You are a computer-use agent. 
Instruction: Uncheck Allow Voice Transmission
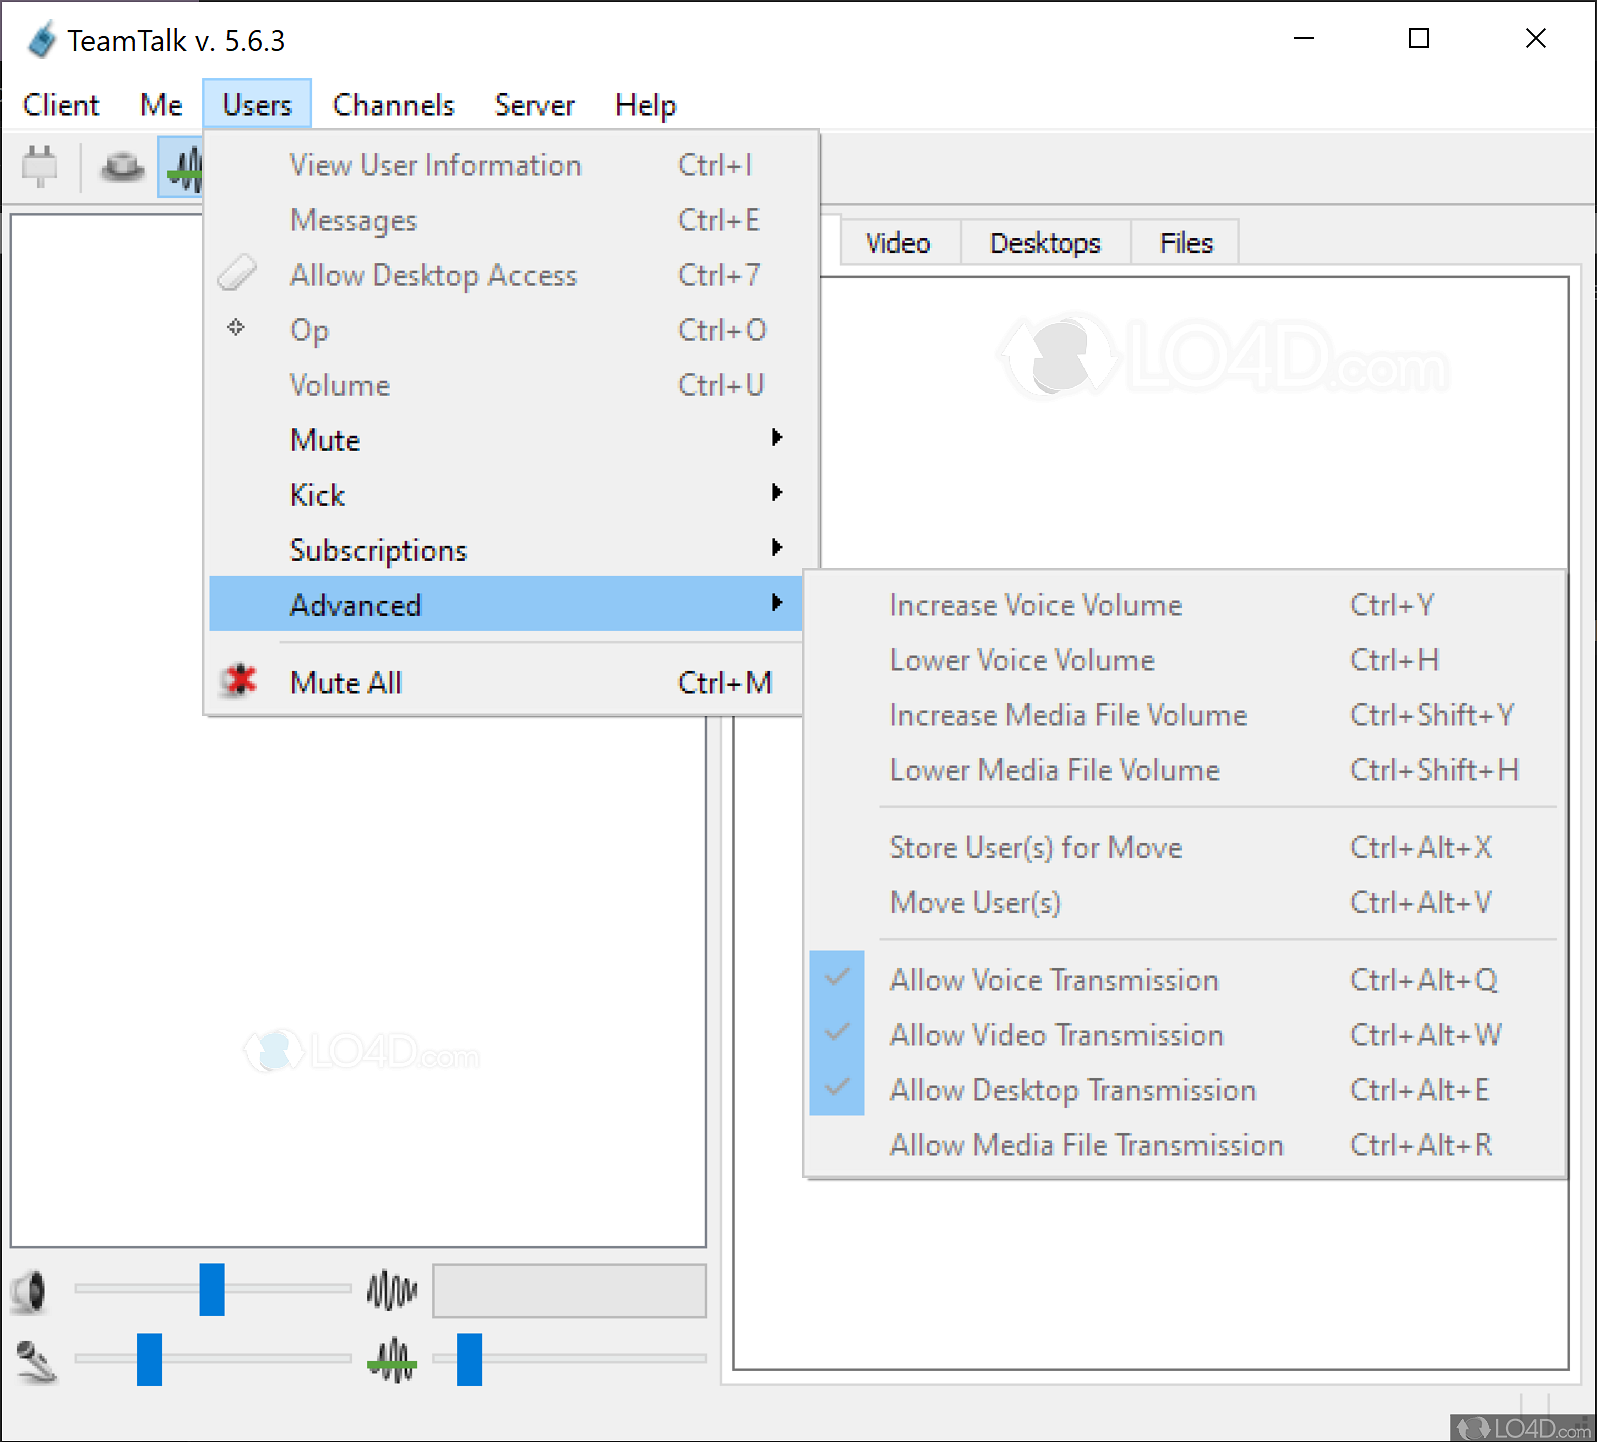(x=1053, y=980)
